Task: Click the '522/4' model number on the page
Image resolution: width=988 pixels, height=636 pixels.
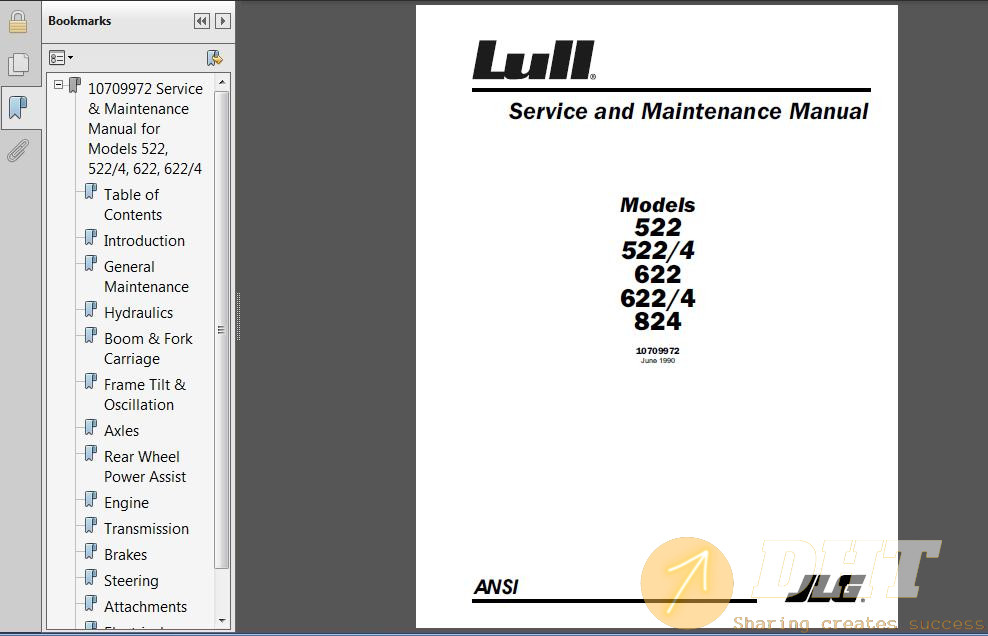Action: pos(658,250)
